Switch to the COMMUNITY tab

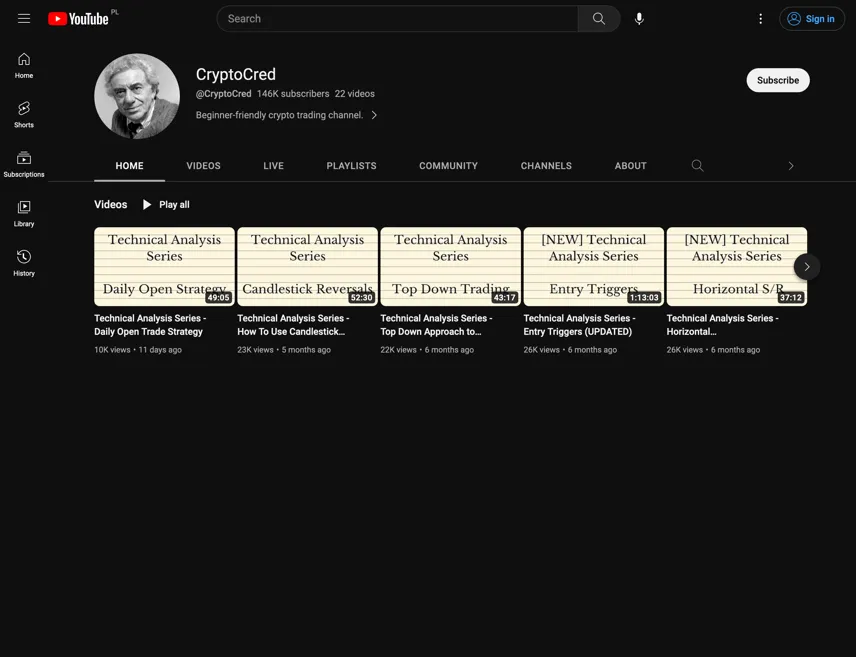pos(448,165)
